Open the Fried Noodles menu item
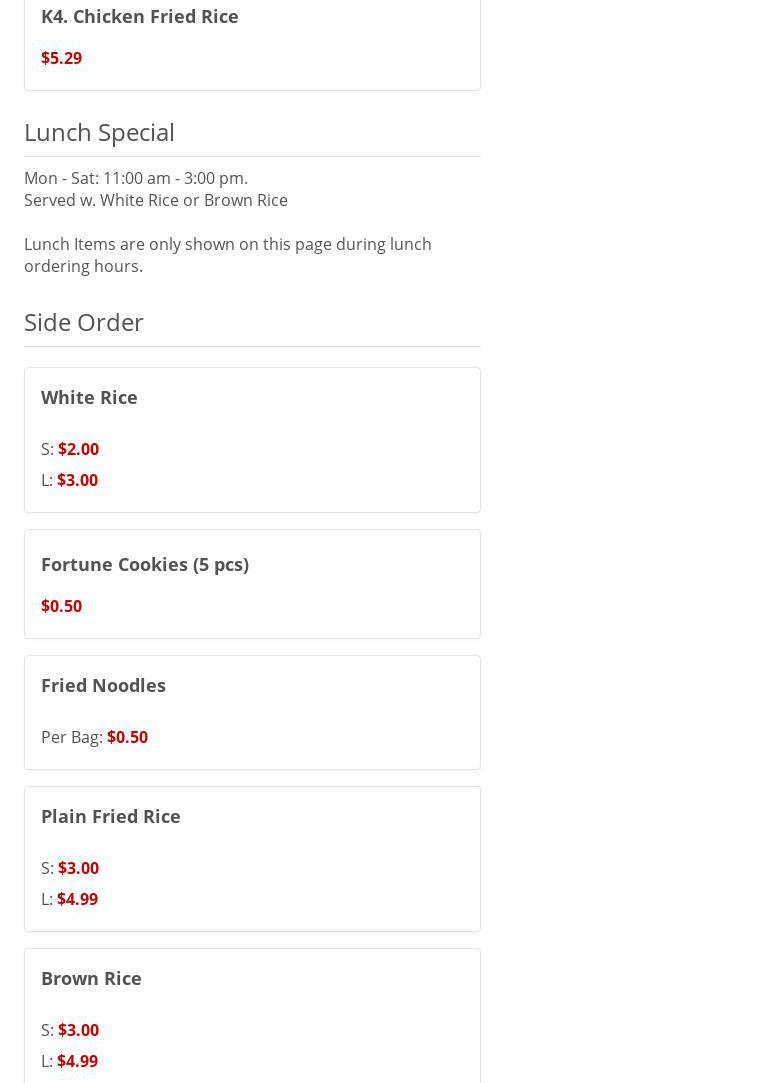770x1083 pixels. 103,685
